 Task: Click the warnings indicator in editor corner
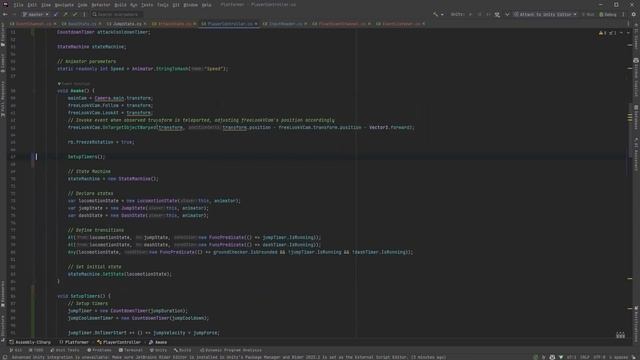click(602, 33)
